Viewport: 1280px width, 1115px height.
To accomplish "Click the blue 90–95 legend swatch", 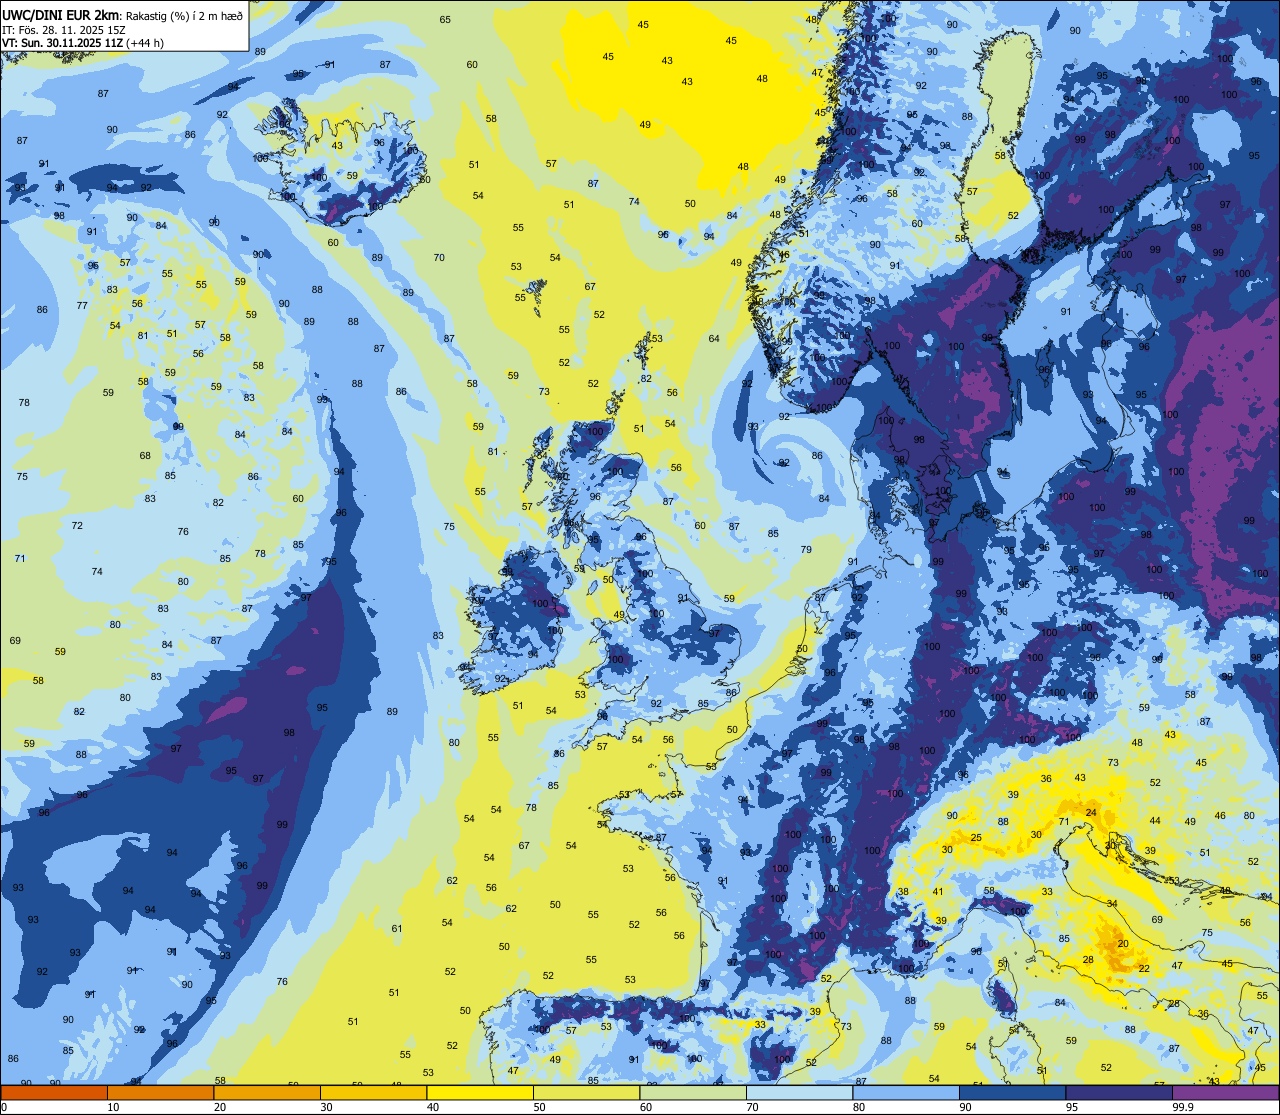I will [1012, 1093].
